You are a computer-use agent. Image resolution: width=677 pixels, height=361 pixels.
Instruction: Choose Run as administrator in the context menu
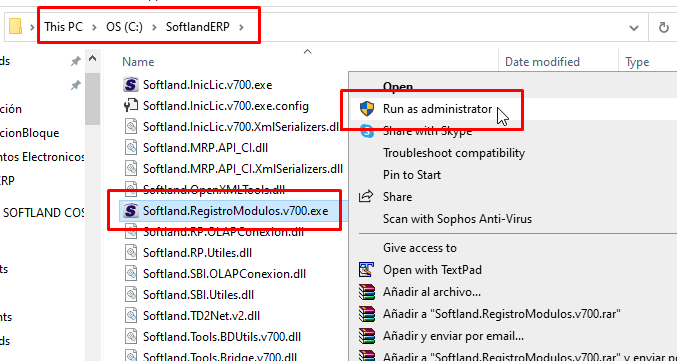click(437, 109)
